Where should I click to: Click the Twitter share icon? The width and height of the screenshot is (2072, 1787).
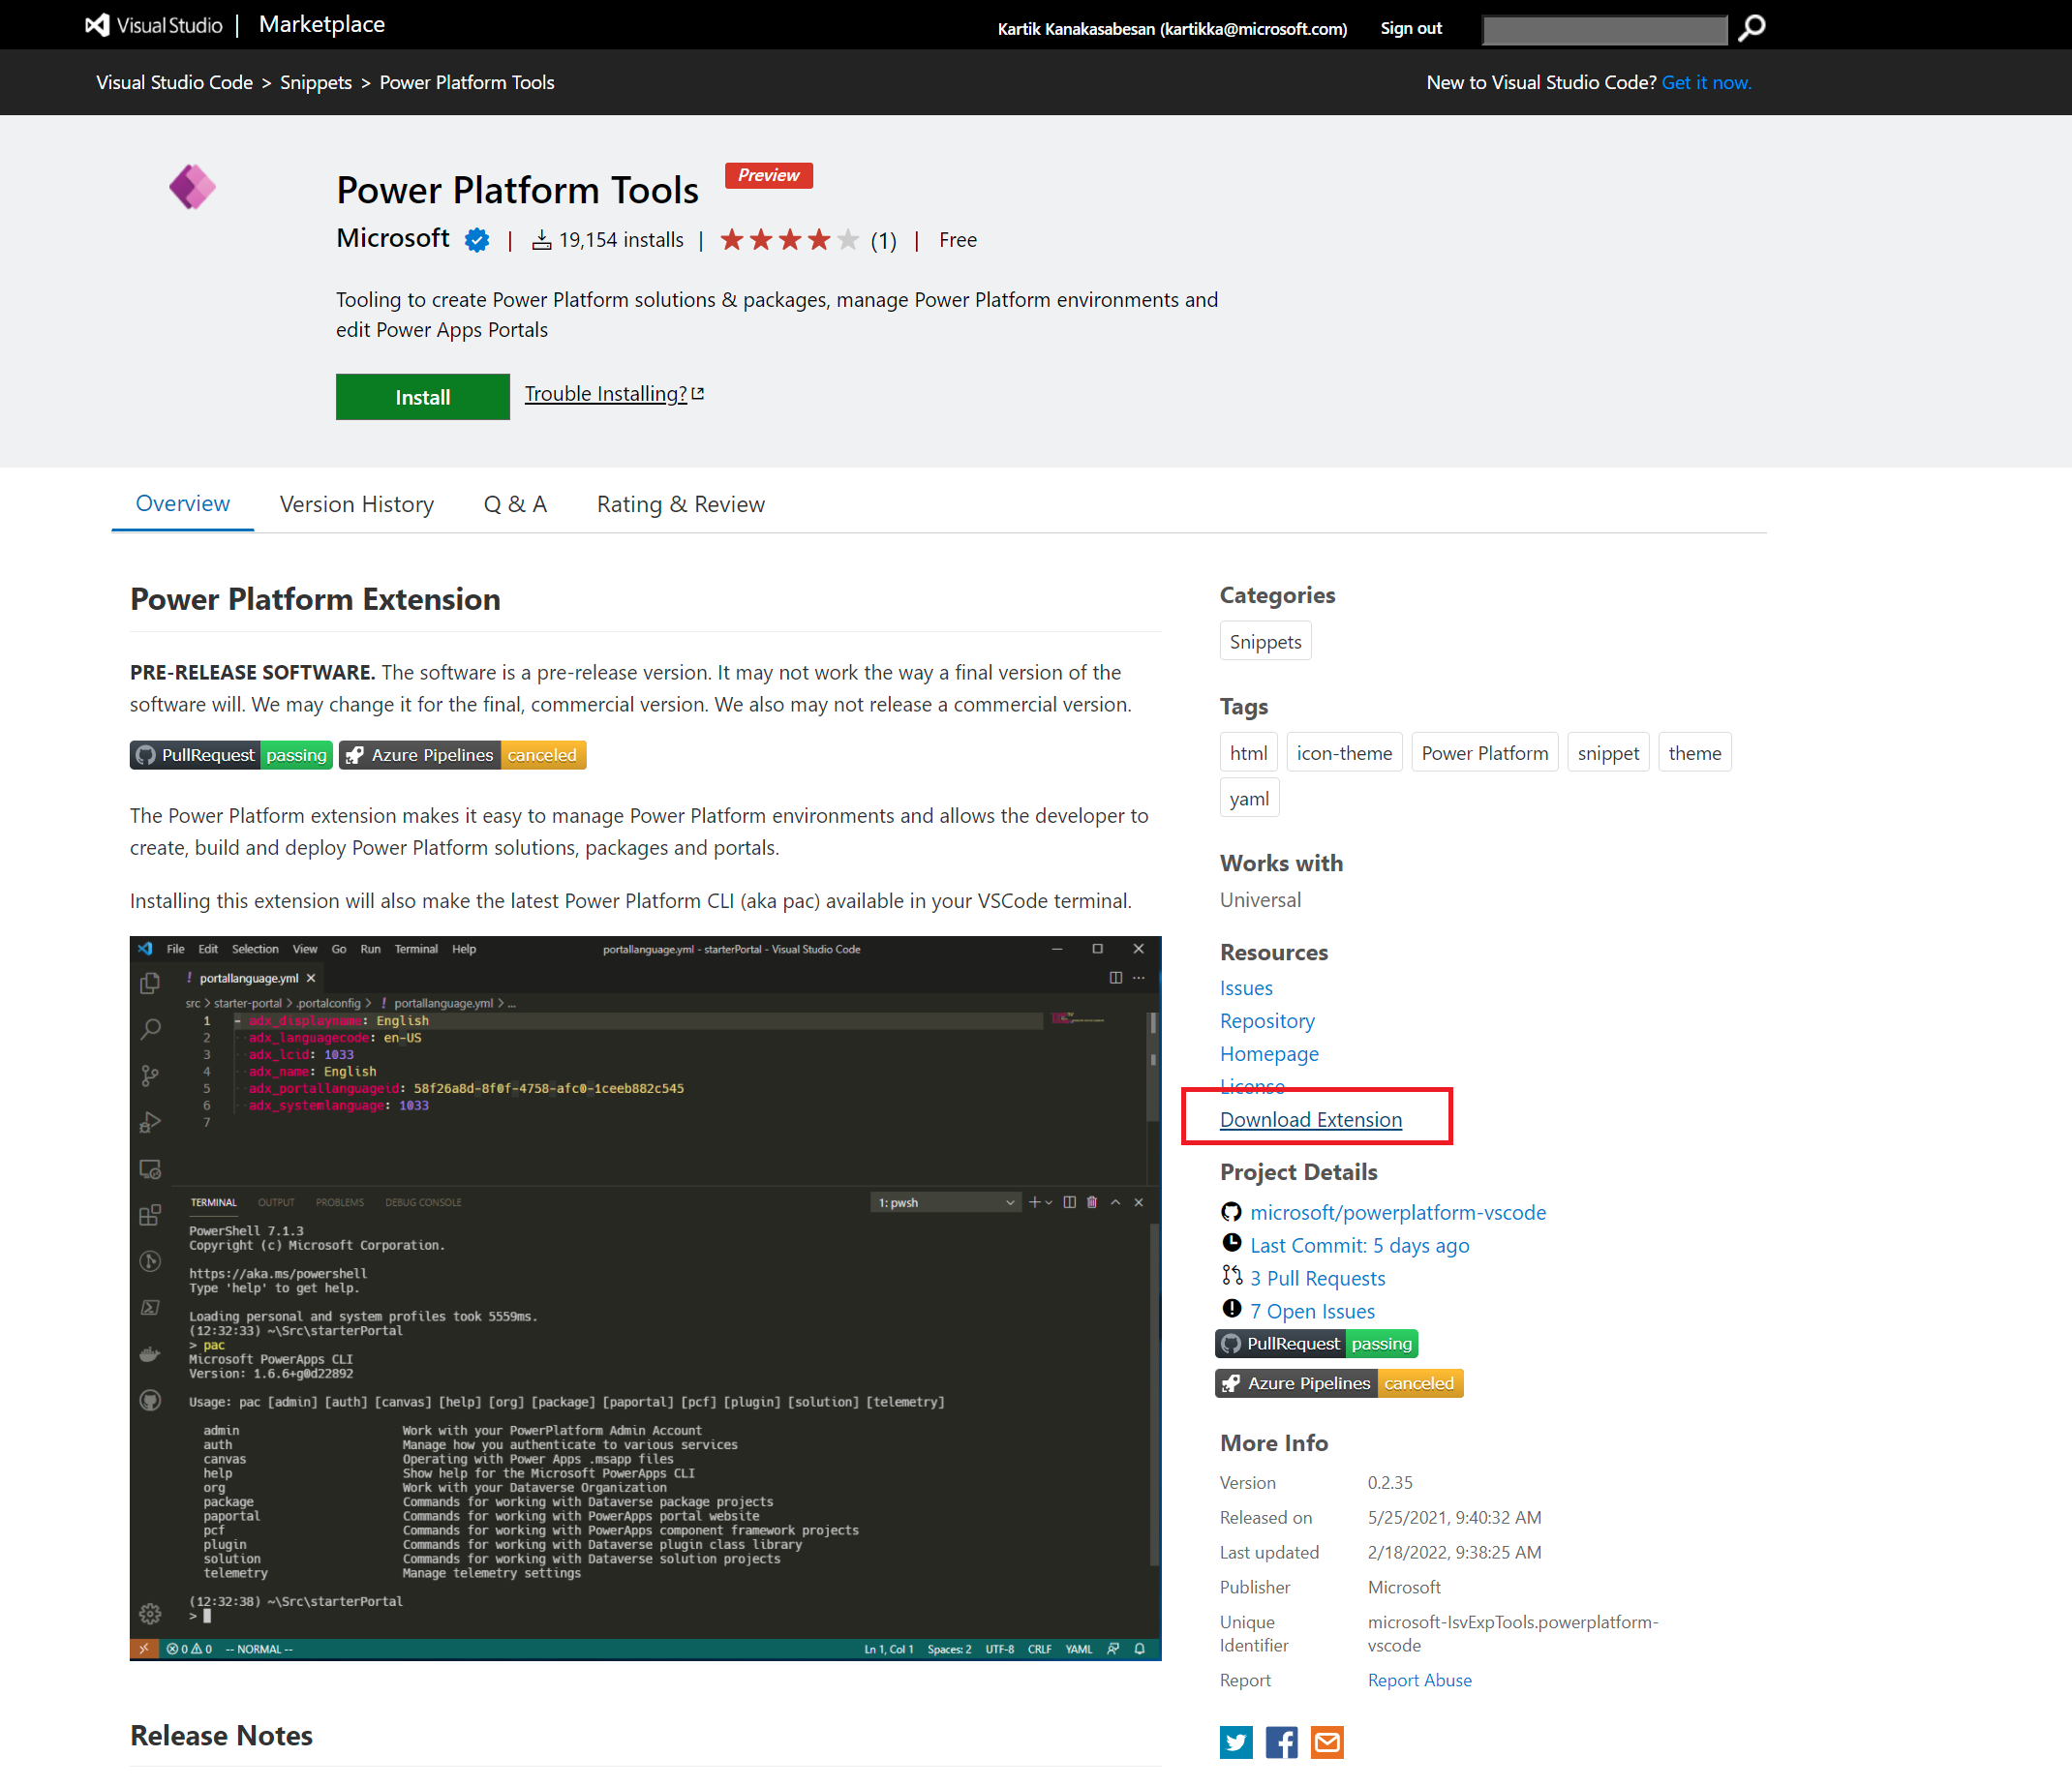tap(1236, 1742)
